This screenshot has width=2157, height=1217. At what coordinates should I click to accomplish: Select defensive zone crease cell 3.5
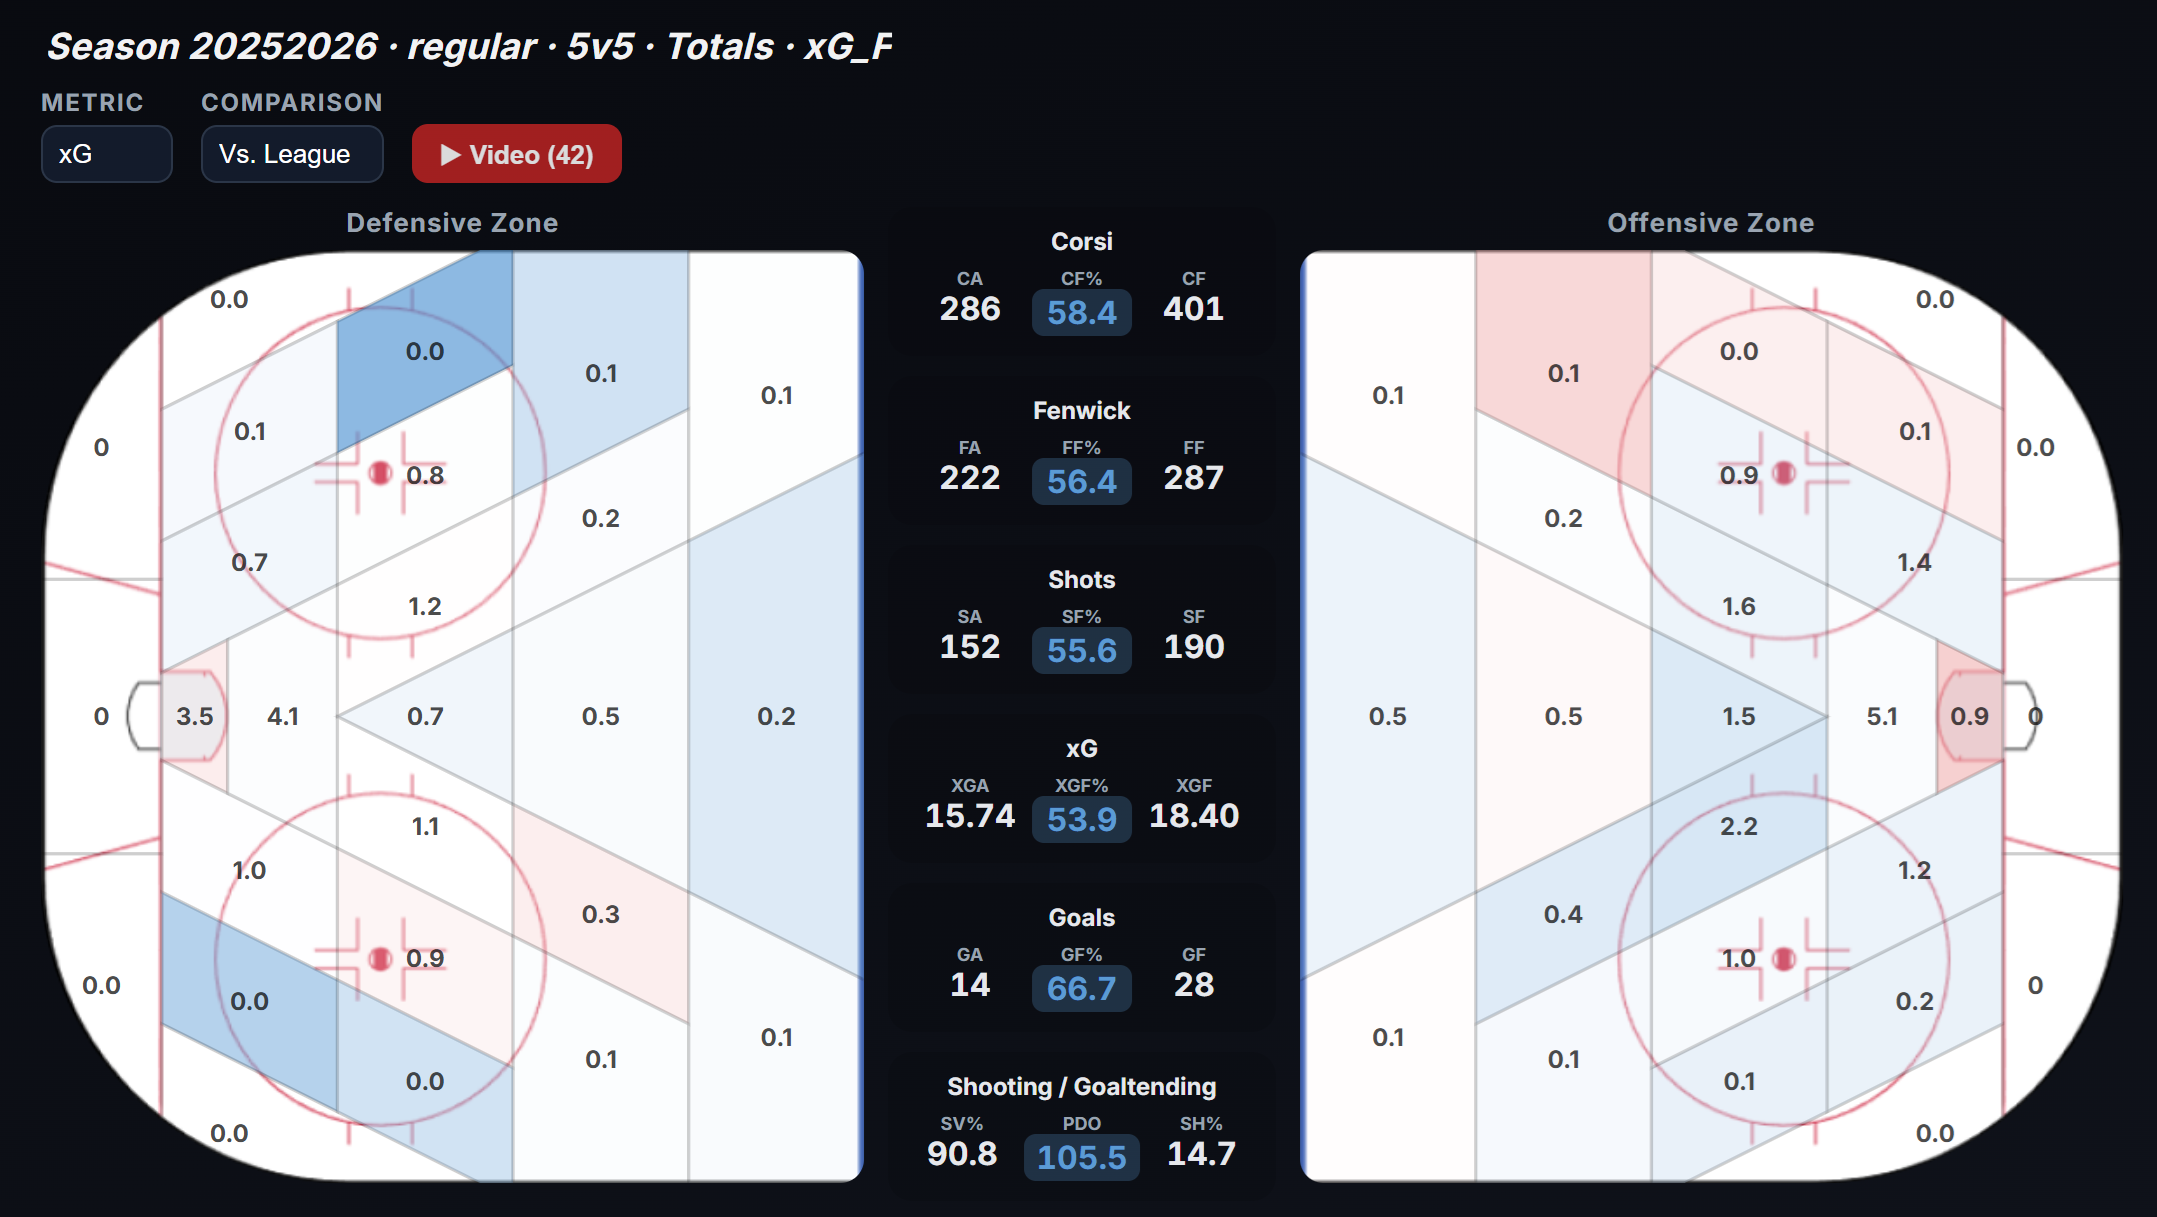[x=195, y=716]
